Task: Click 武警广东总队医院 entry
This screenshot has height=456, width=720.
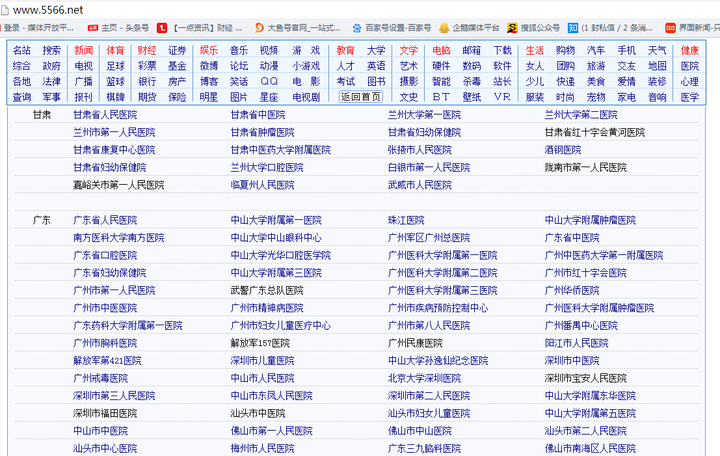Action: [x=267, y=290]
